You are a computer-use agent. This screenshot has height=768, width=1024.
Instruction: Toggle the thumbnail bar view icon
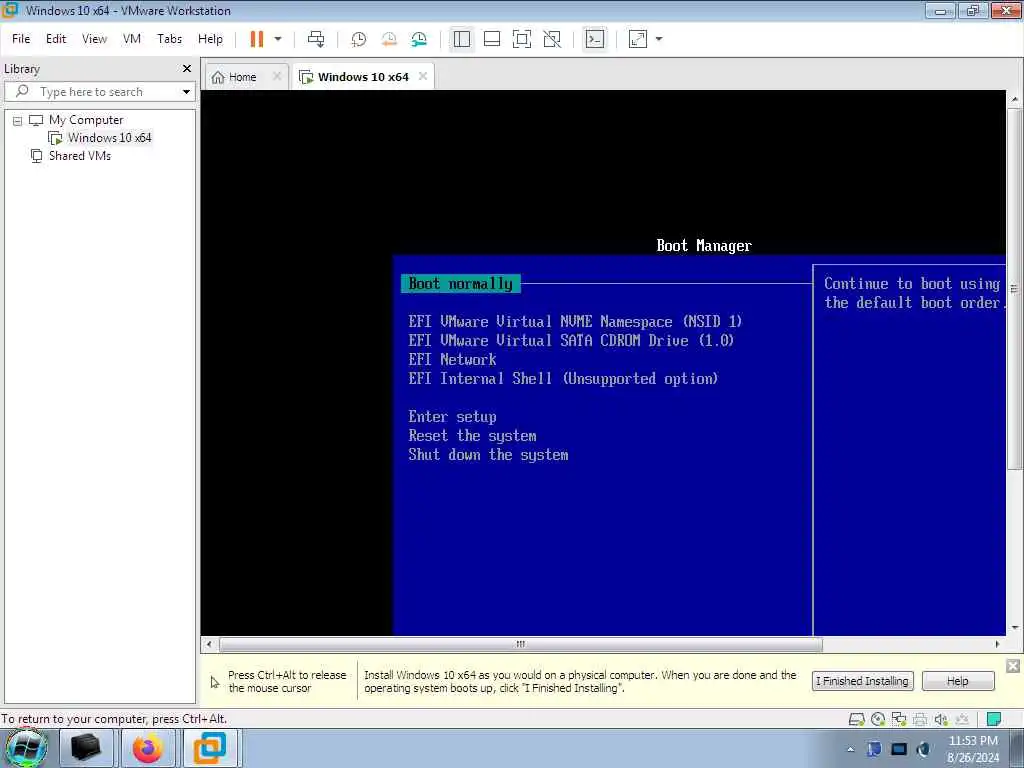pyautogui.click(x=492, y=39)
